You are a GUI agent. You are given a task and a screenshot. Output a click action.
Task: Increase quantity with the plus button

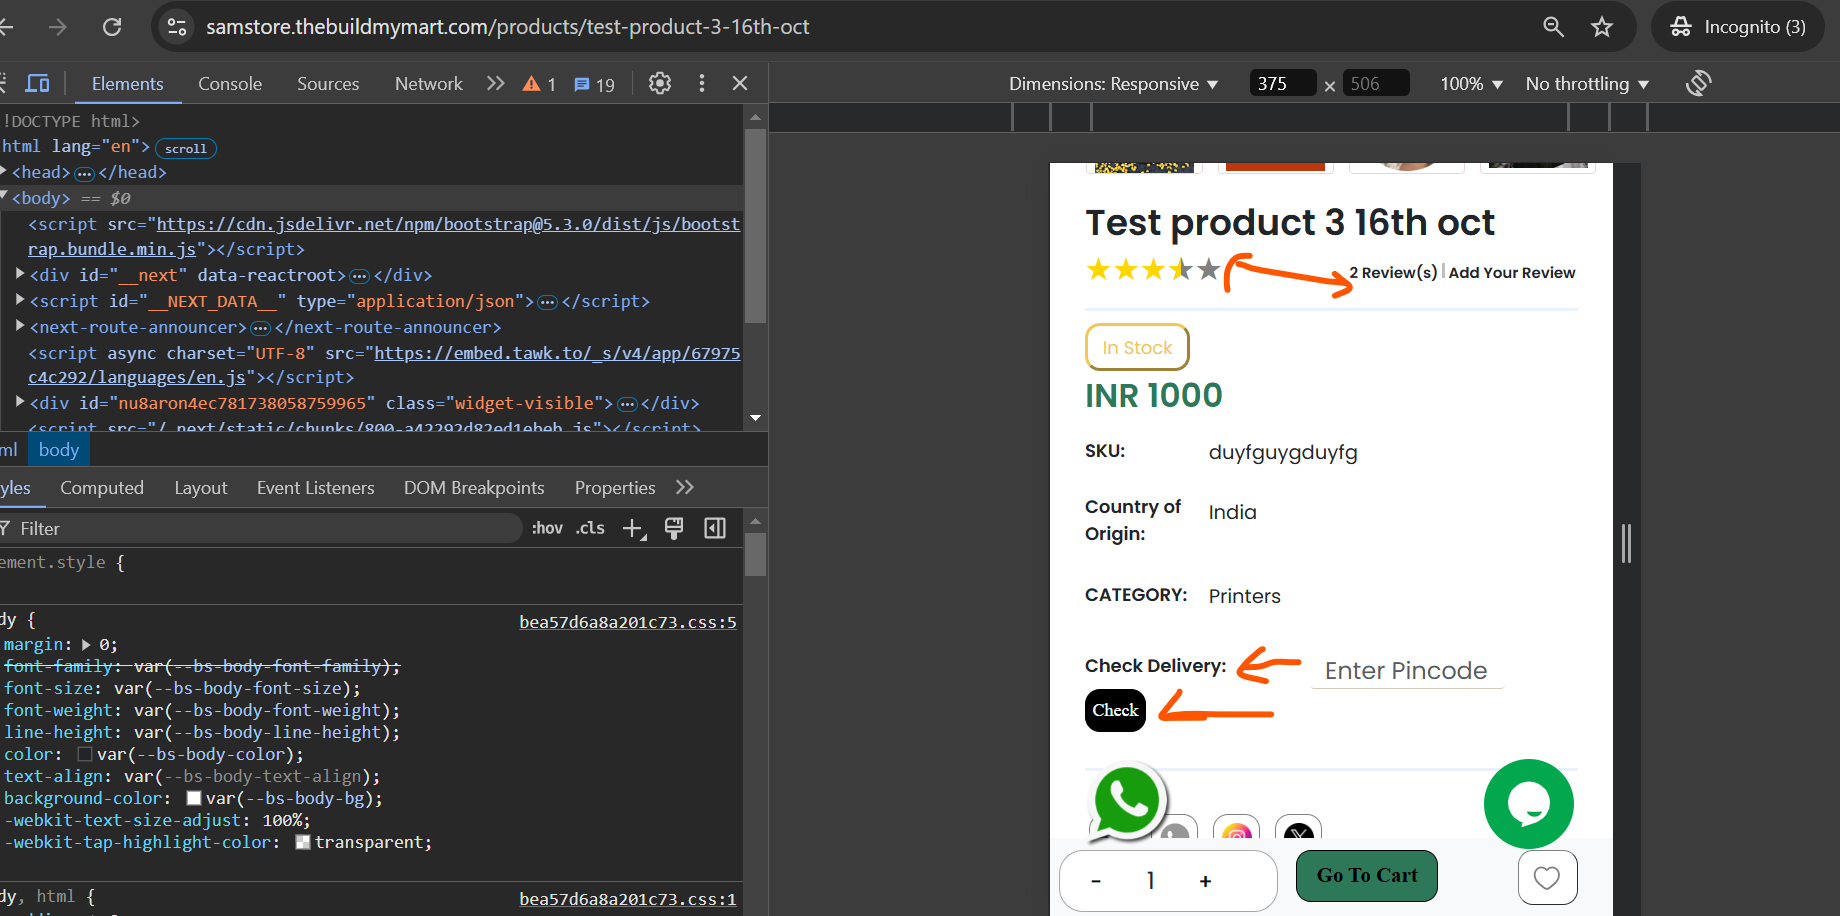[x=1205, y=881]
